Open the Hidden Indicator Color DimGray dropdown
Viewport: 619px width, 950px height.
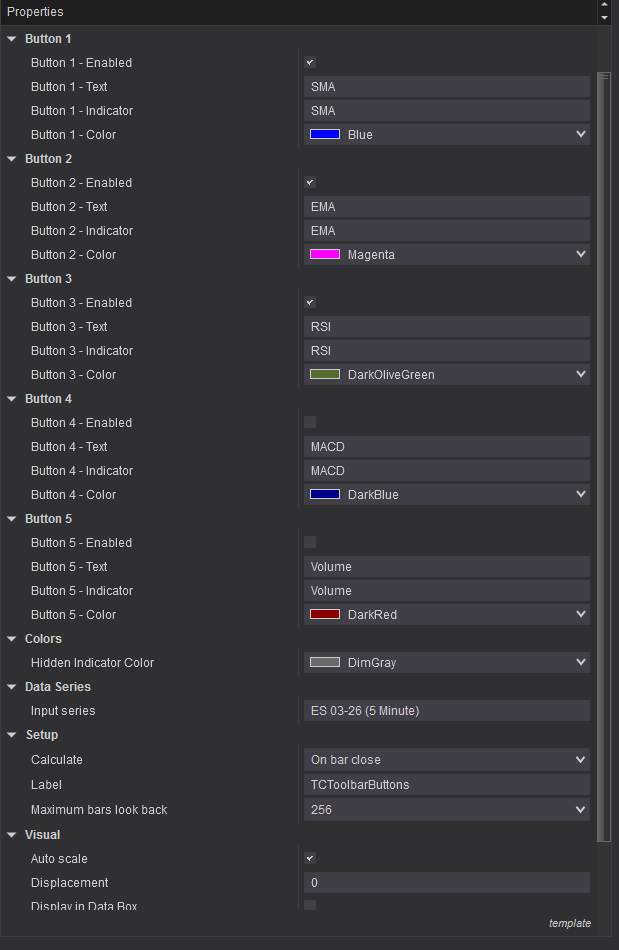pos(446,662)
